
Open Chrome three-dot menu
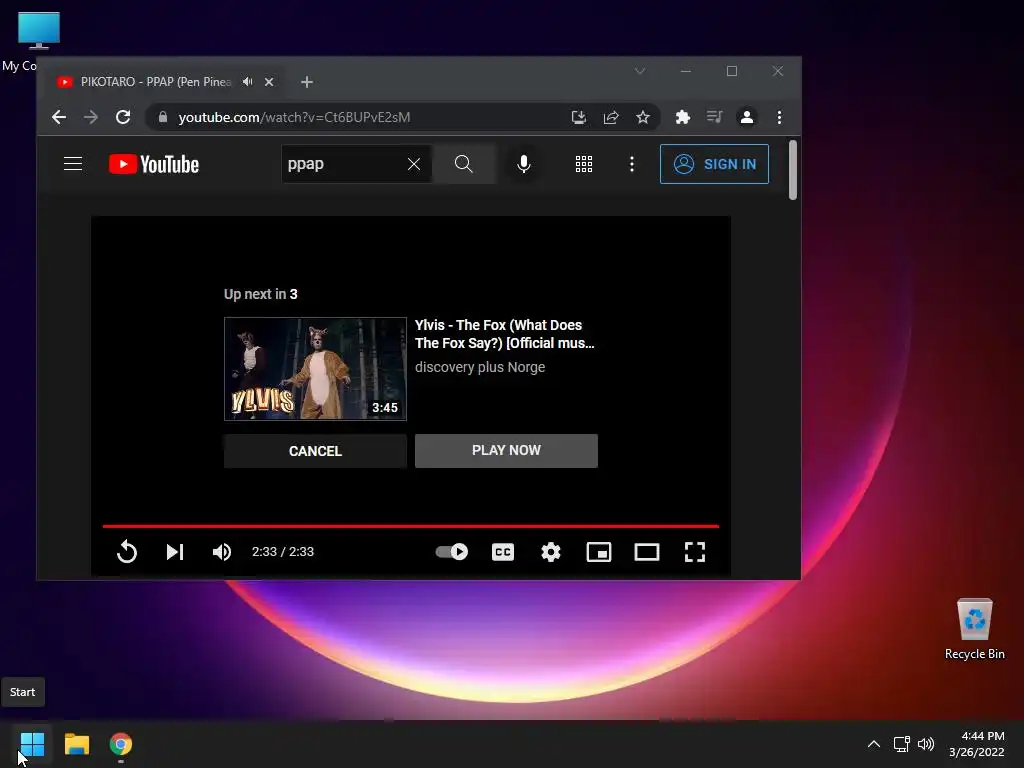click(779, 117)
